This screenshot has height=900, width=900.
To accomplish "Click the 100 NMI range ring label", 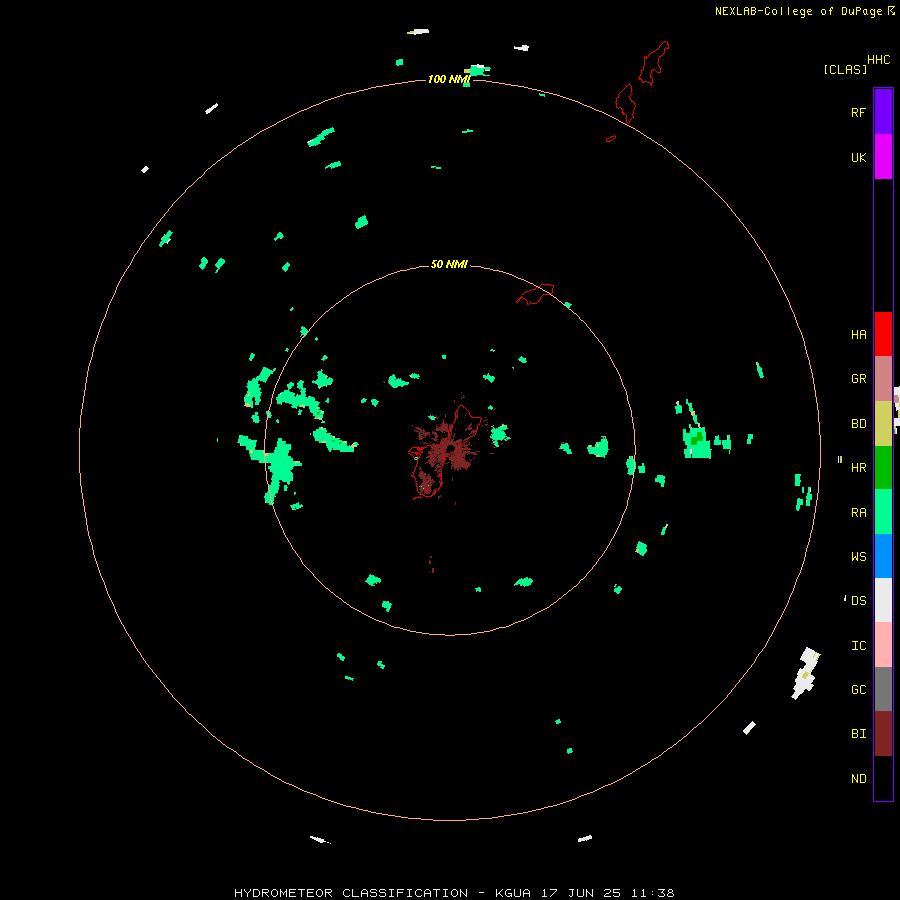I will coord(449,79).
